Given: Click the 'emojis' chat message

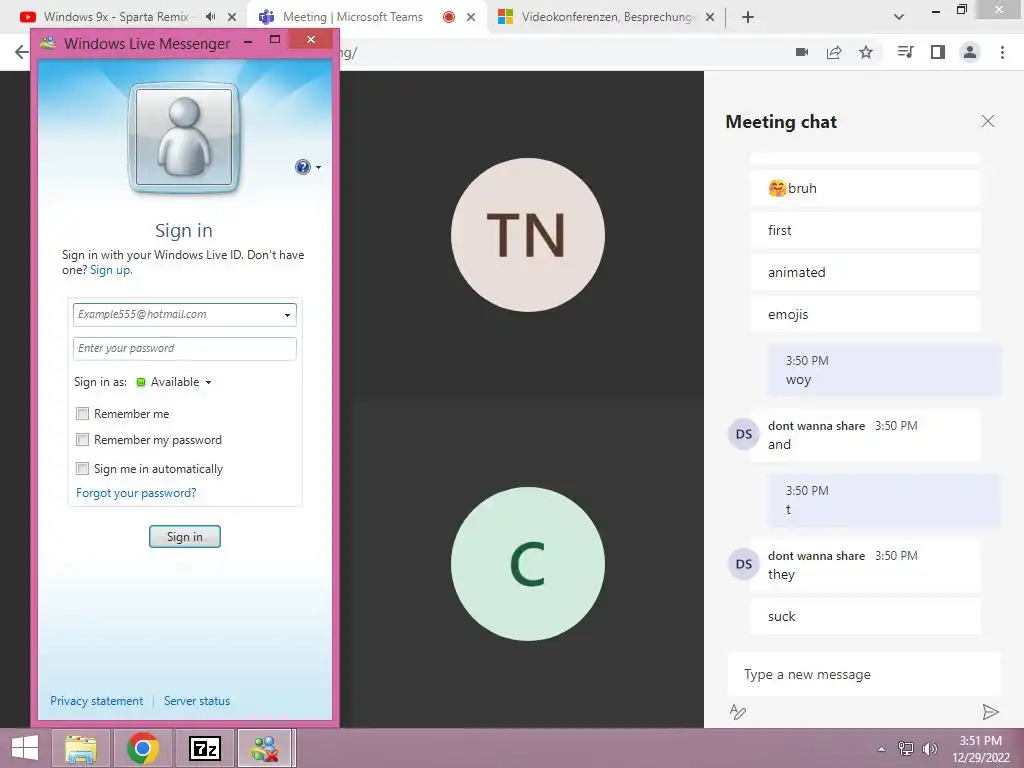Looking at the screenshot, I should pos(865,314).
